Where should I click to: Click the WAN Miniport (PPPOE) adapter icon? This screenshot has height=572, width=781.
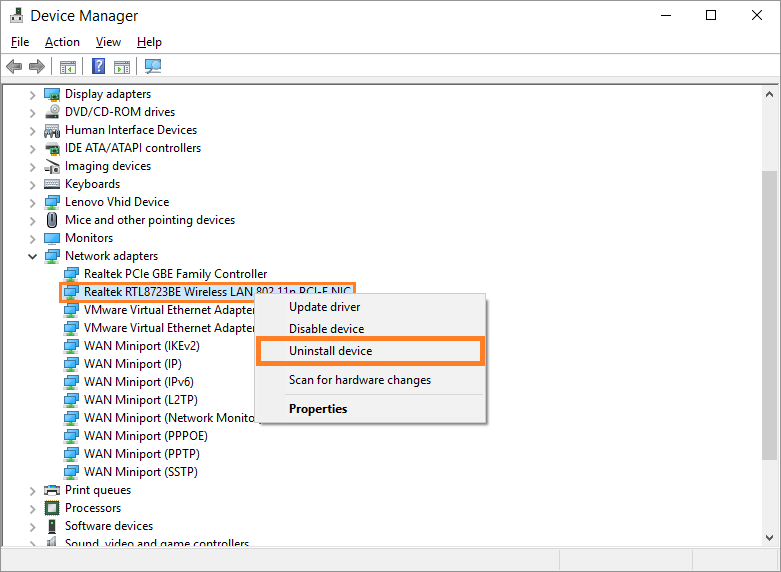pos(71,436)
